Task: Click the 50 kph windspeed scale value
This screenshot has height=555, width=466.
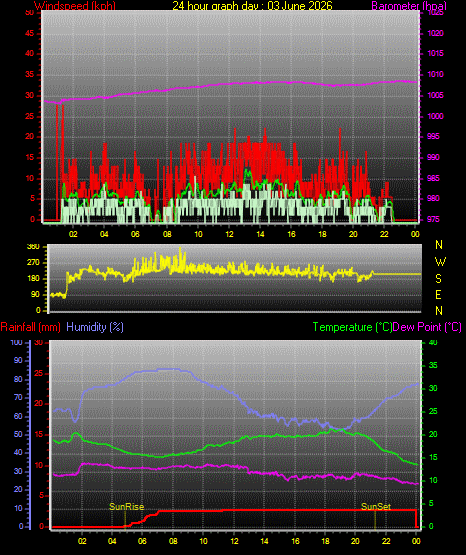Action: [x=29, y=12]
